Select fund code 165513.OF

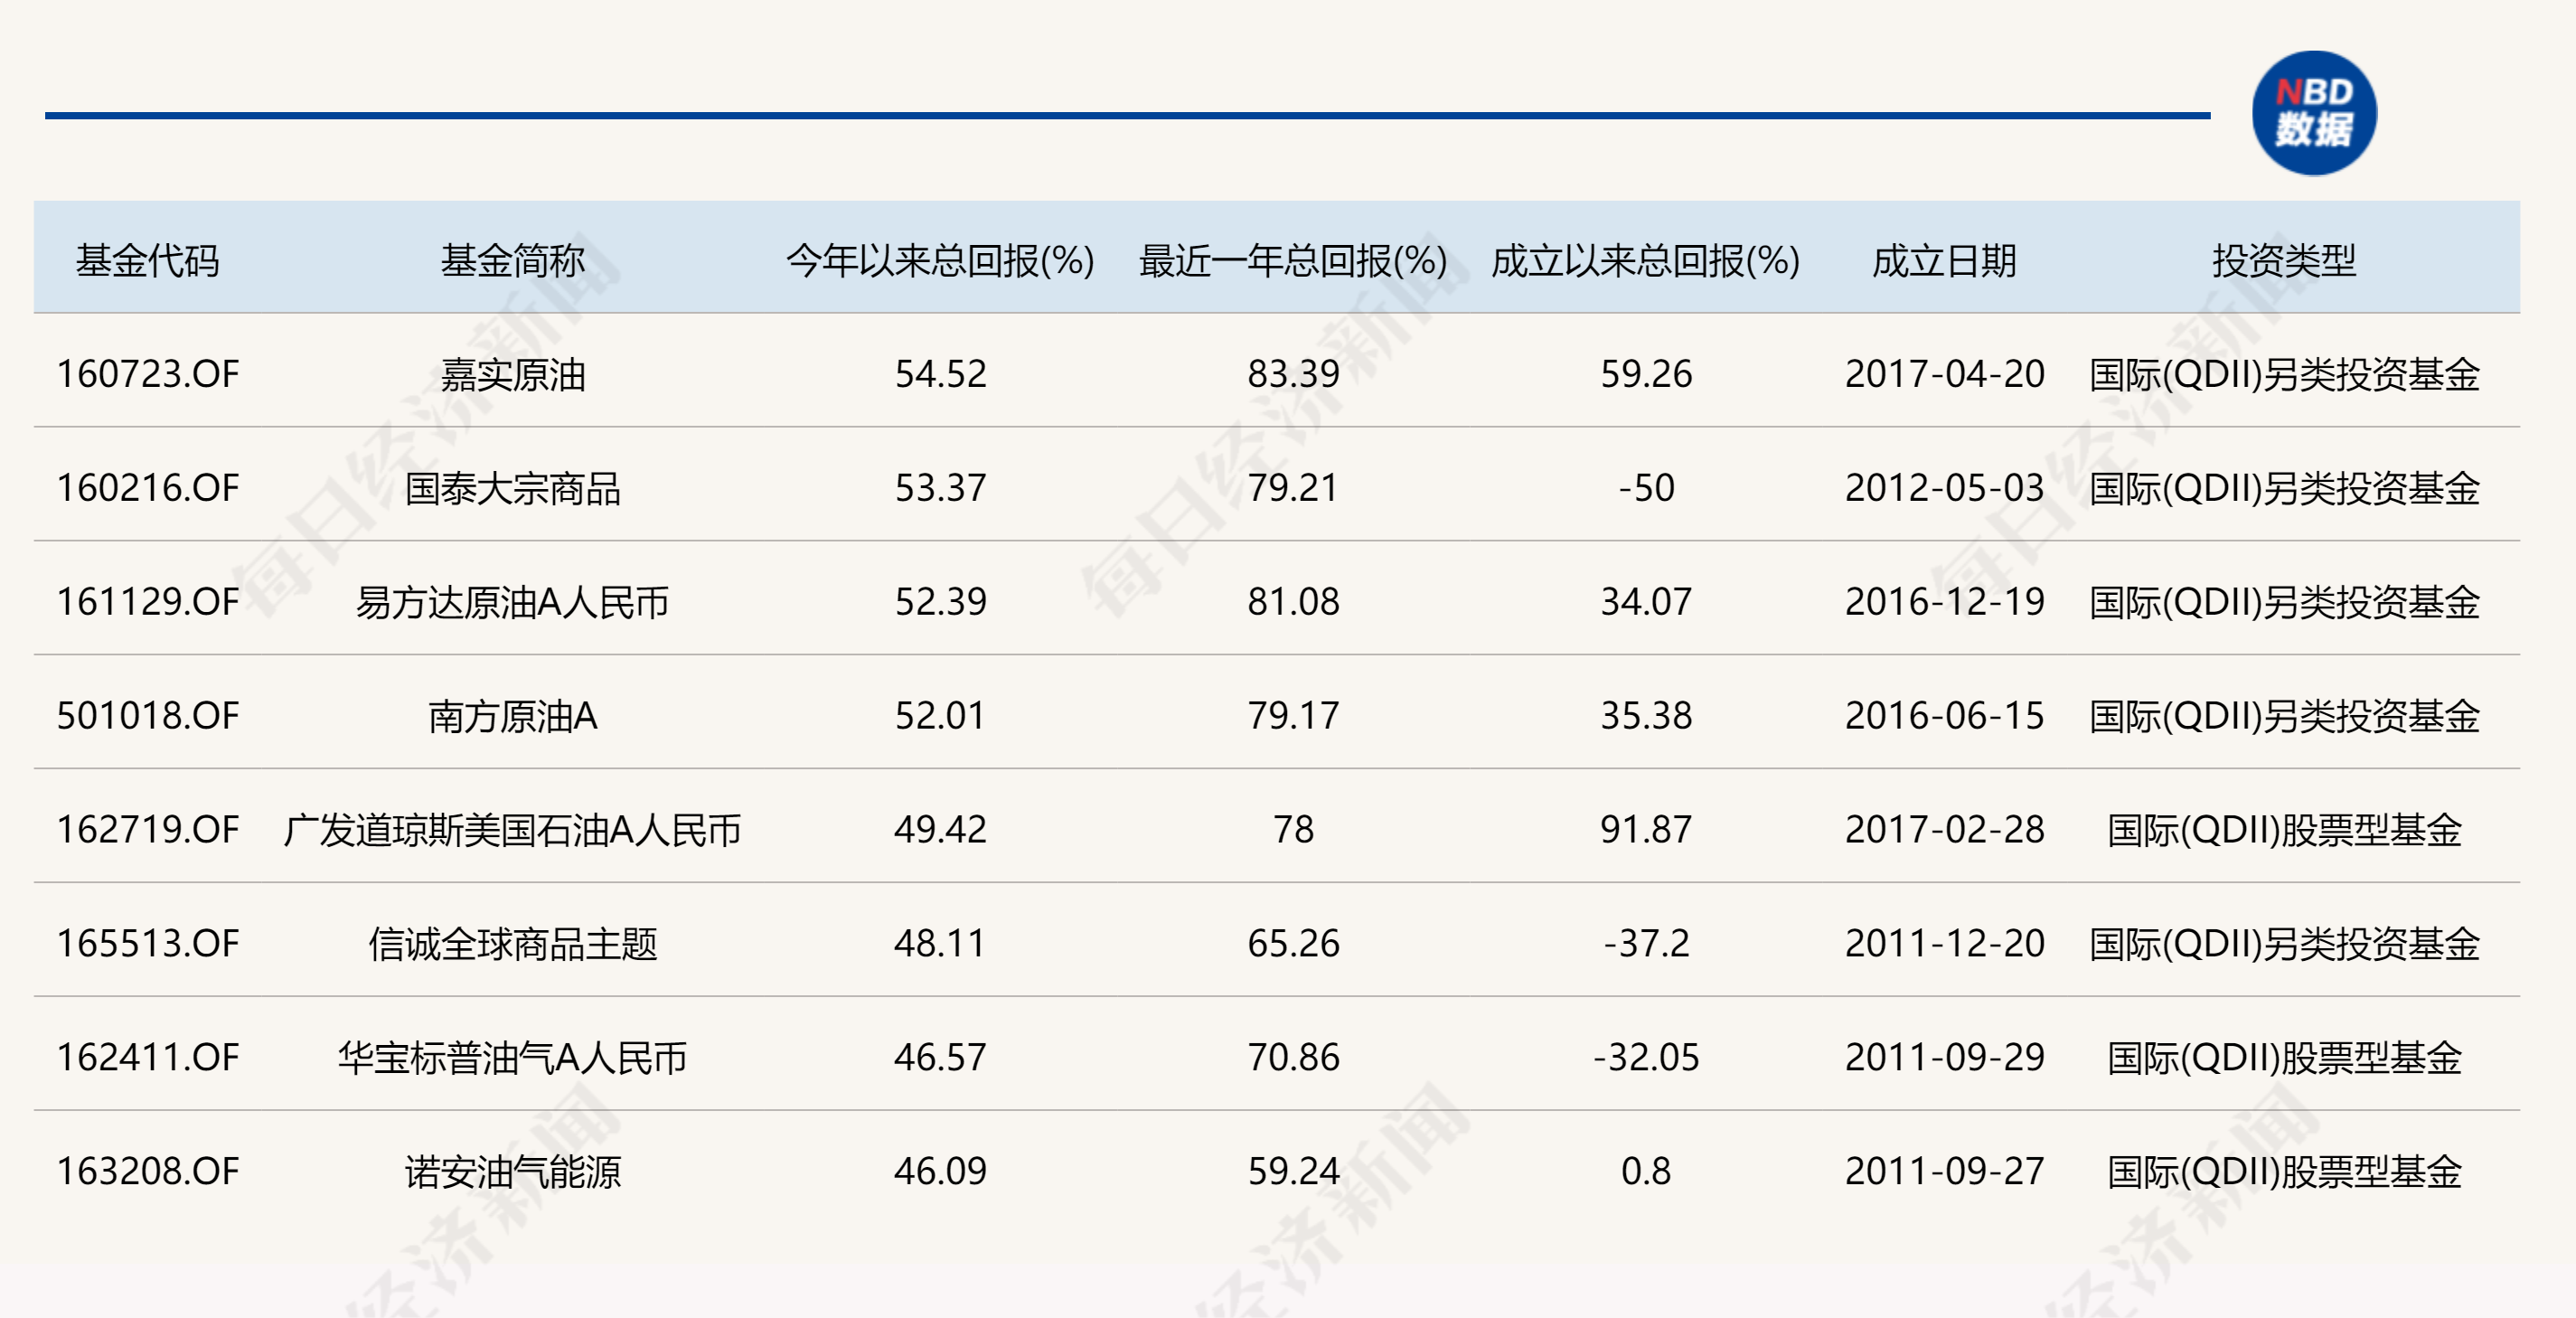pos(148,944)
